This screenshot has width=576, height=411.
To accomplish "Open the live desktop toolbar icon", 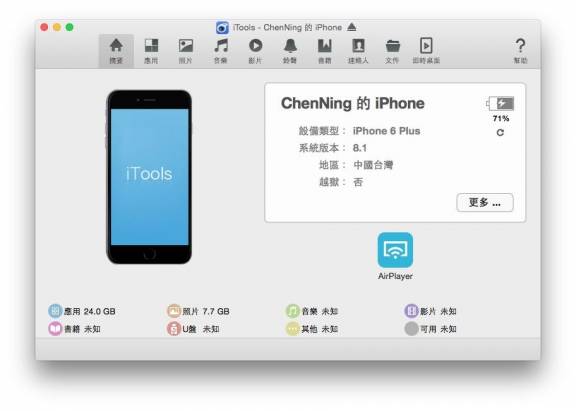I will [x=426, y=51].
